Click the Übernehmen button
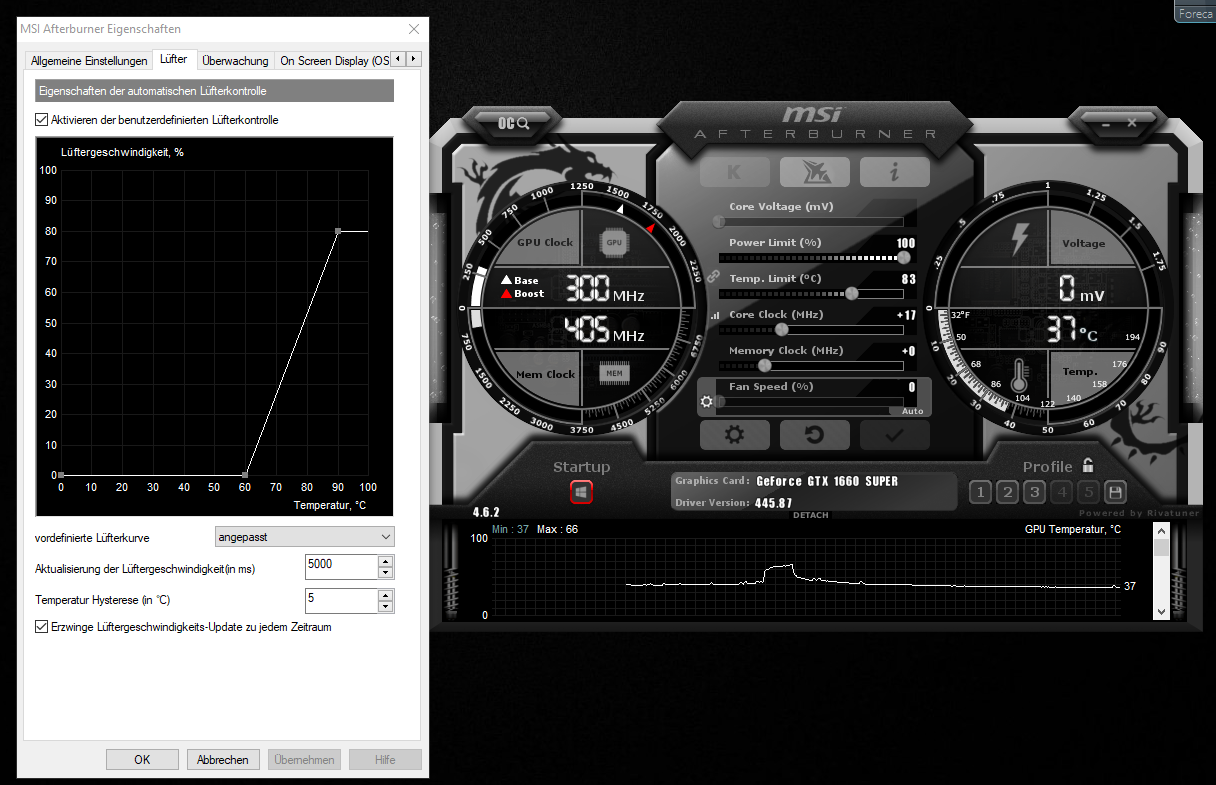The height and width of the screenshot is (785, 1216). 304,760
